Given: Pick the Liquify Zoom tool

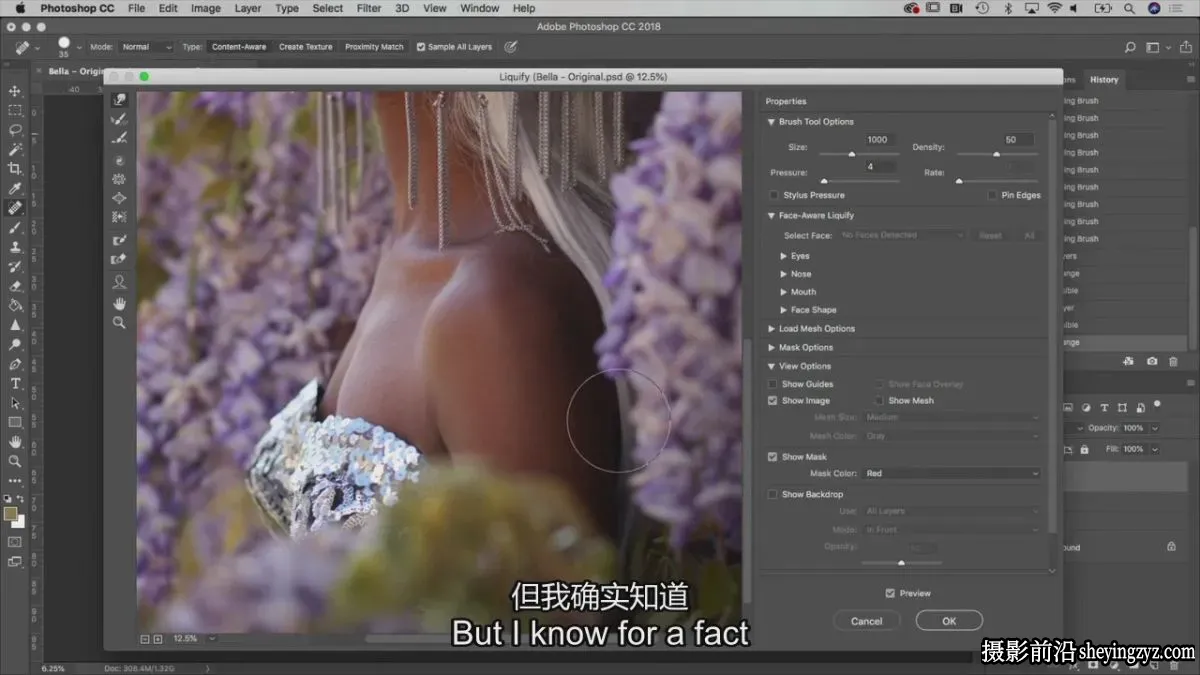Looking at the screenshot, I should point(119,323).
